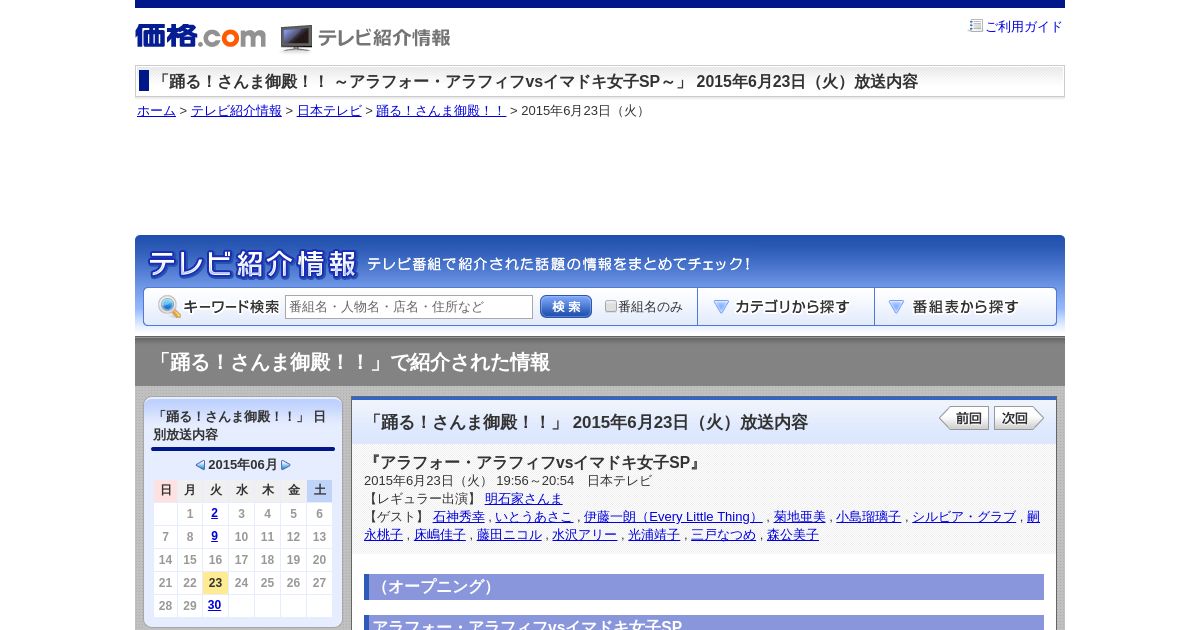1200x630 pixels.
Task: Open テレビ紹介情報 breadcrumb link
Action: click(x=236, y=111)
